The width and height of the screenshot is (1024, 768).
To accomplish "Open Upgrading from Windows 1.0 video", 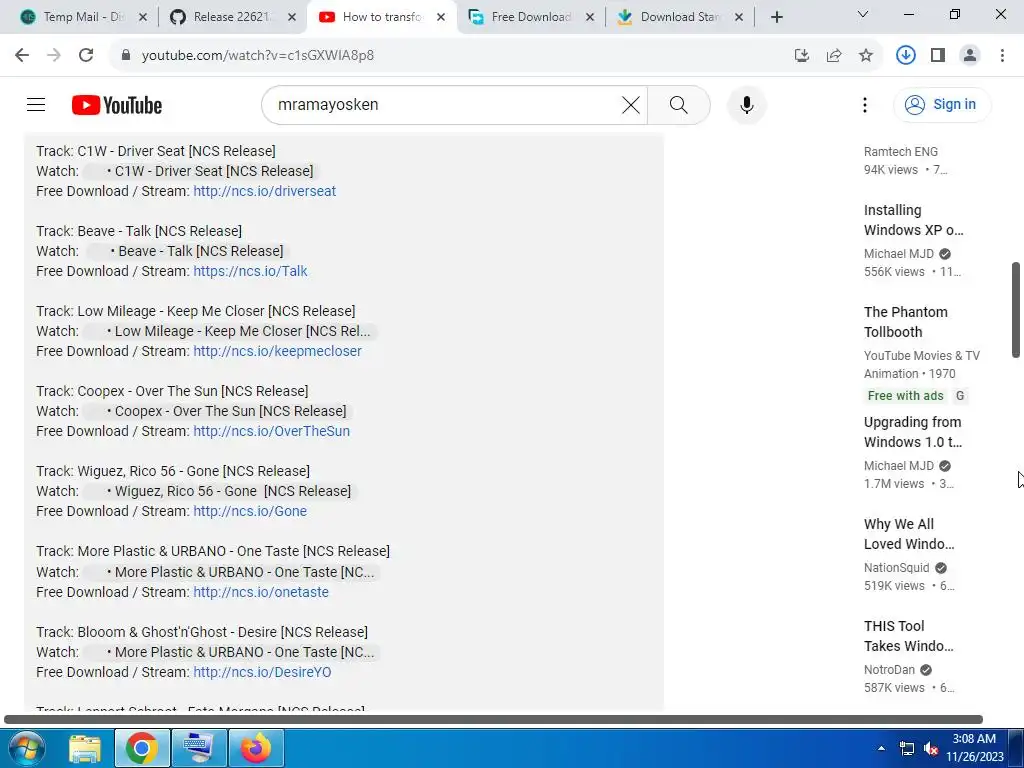I will 912,432.
